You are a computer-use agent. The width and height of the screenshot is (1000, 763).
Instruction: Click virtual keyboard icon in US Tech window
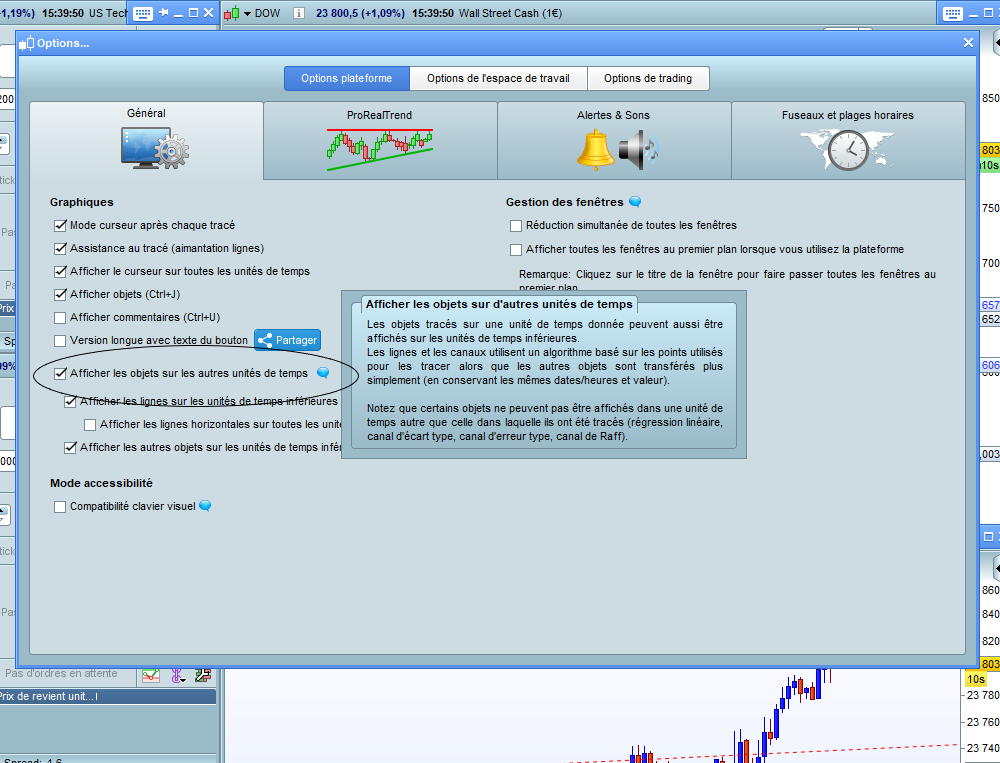coord(143,13)
